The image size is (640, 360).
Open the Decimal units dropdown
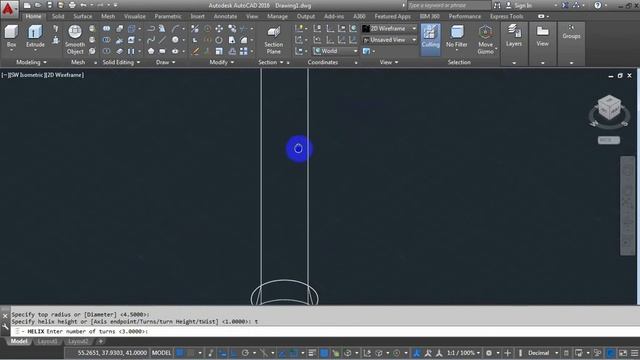click(542, 353)
